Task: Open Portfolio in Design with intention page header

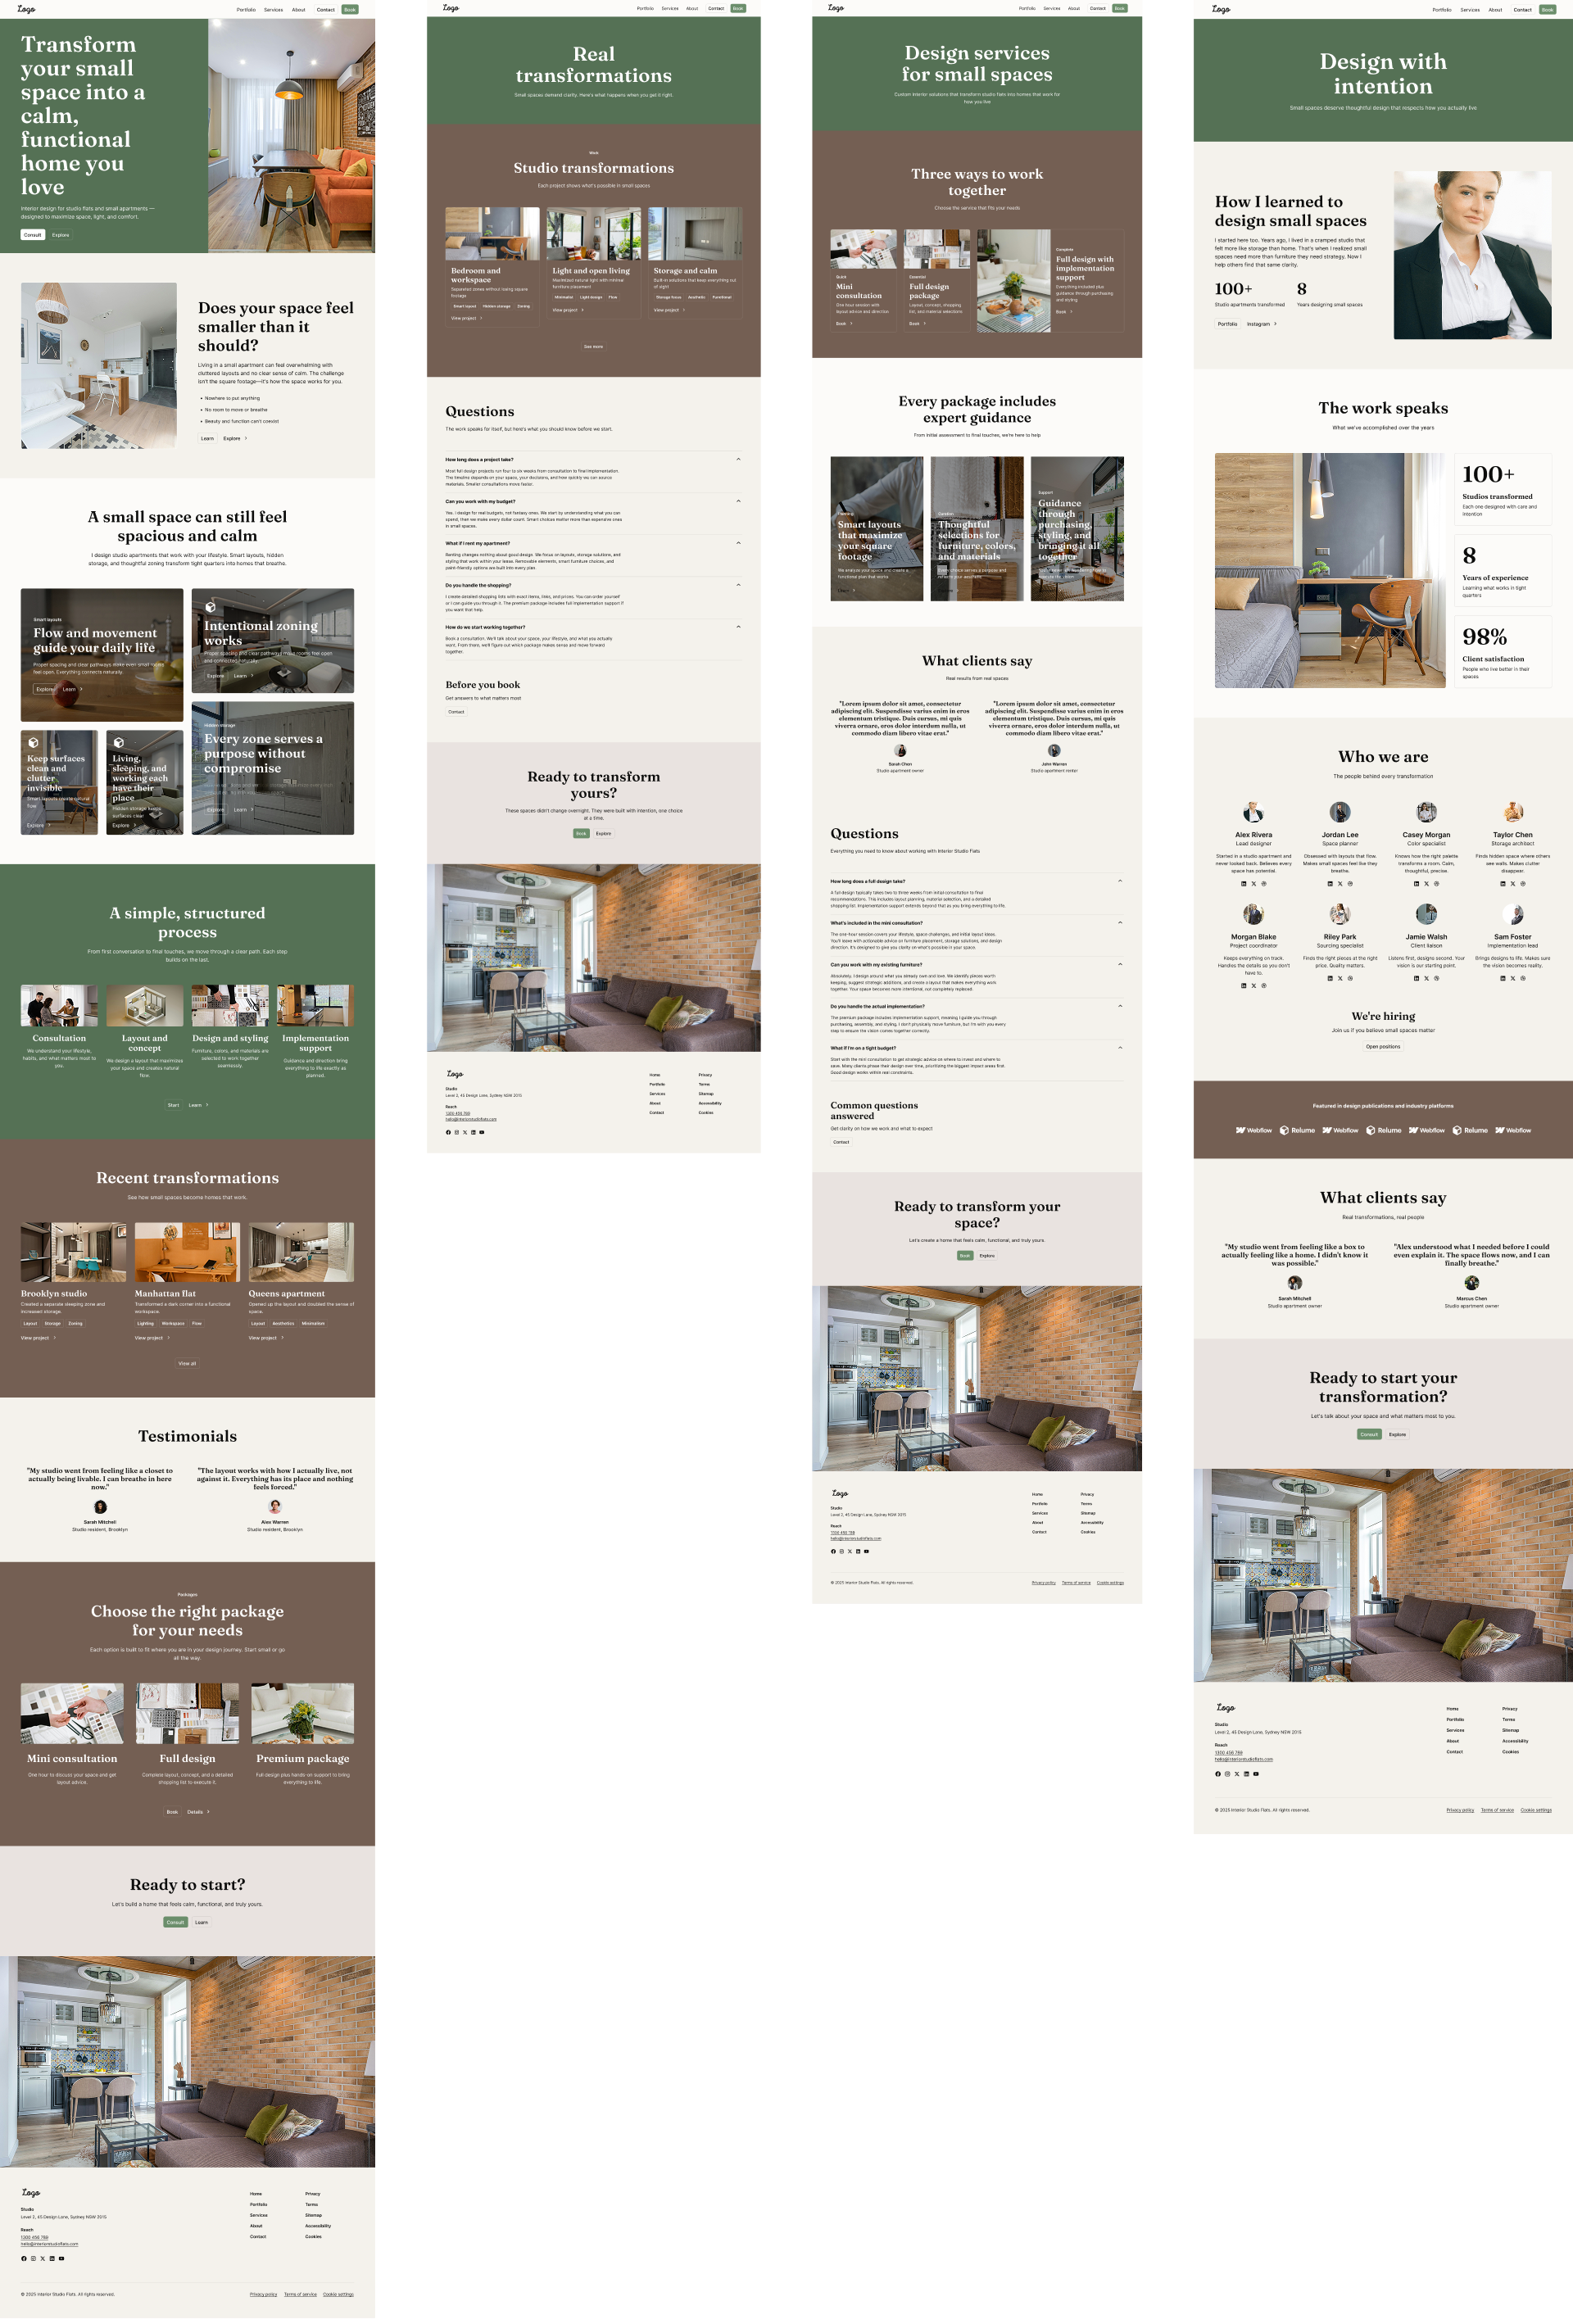Action: coord(1442,10)
